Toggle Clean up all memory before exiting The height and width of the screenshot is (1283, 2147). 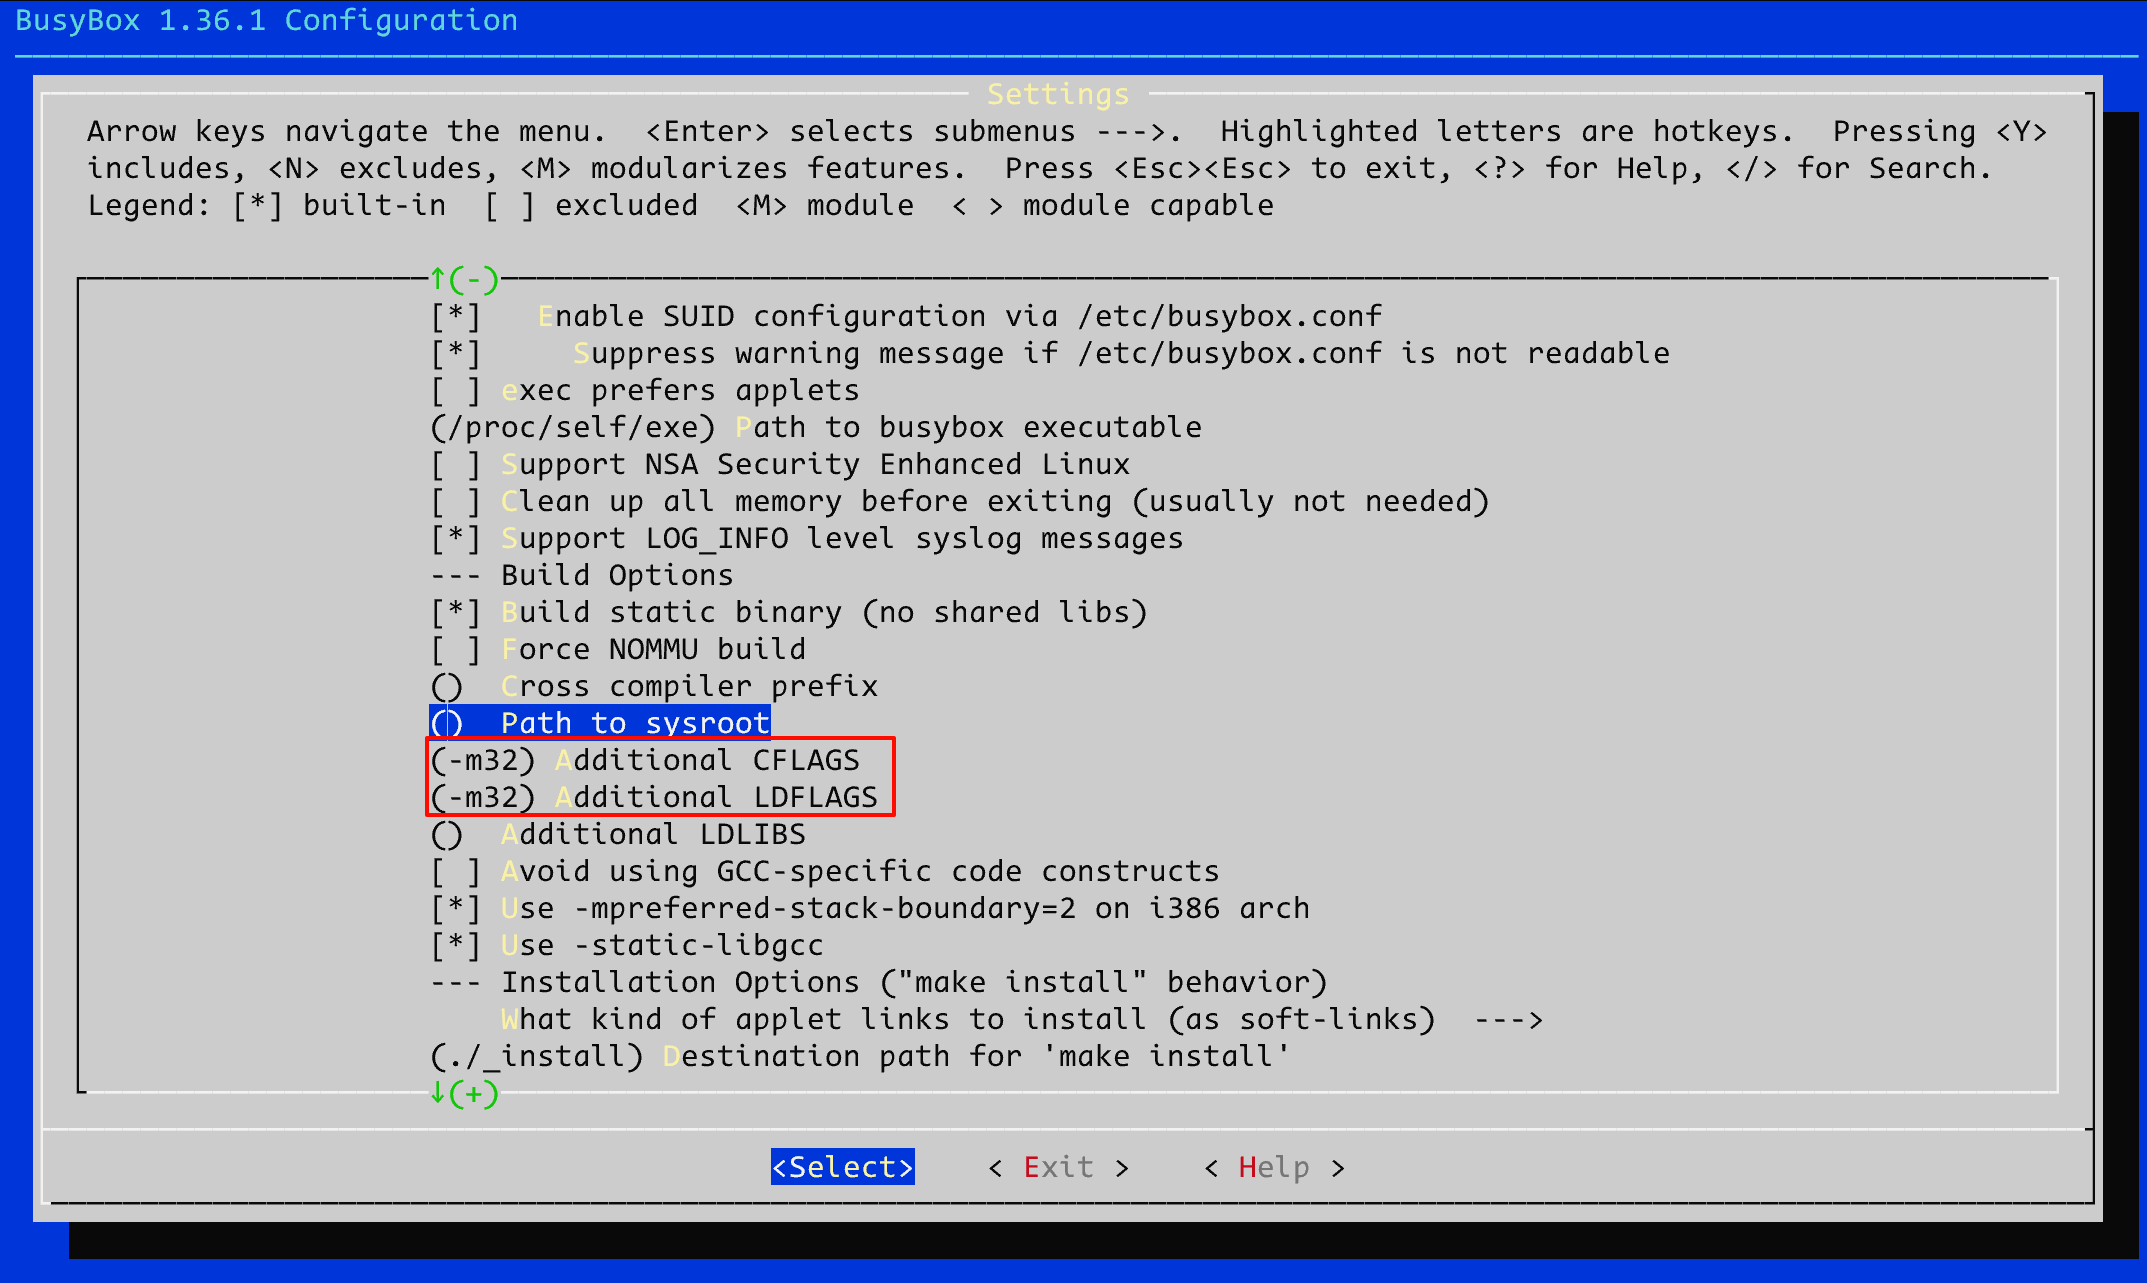tap(456, 502)
